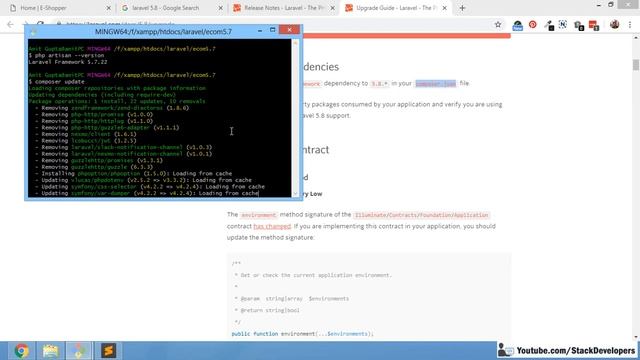Click the "public function environment" code line
The width and height of the screenshot is (640, 360).
302,334
